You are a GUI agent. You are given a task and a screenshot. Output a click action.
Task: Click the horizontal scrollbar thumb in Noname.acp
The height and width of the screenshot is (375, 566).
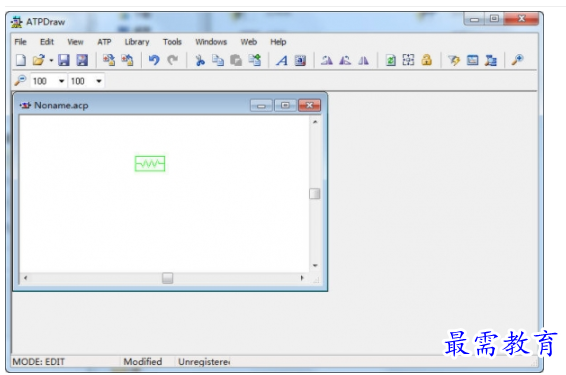(167, 278)
